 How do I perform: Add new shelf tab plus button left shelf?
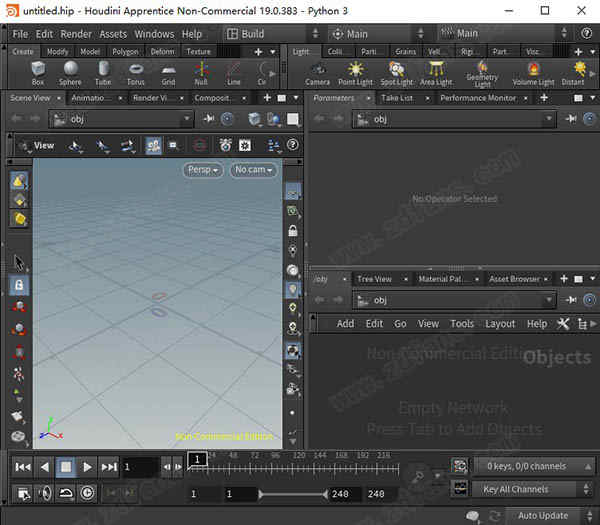click(258, 52)
